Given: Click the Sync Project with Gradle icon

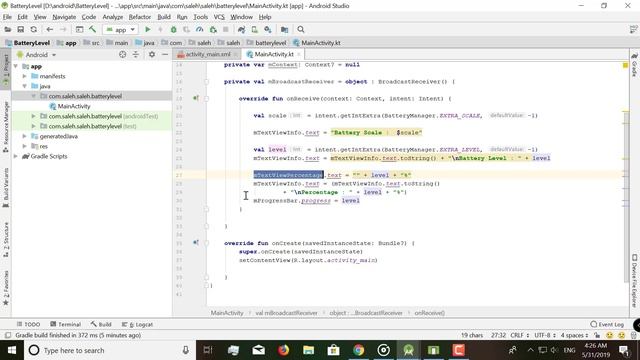Looking at the screenshot, I should [x=242, y=29].
